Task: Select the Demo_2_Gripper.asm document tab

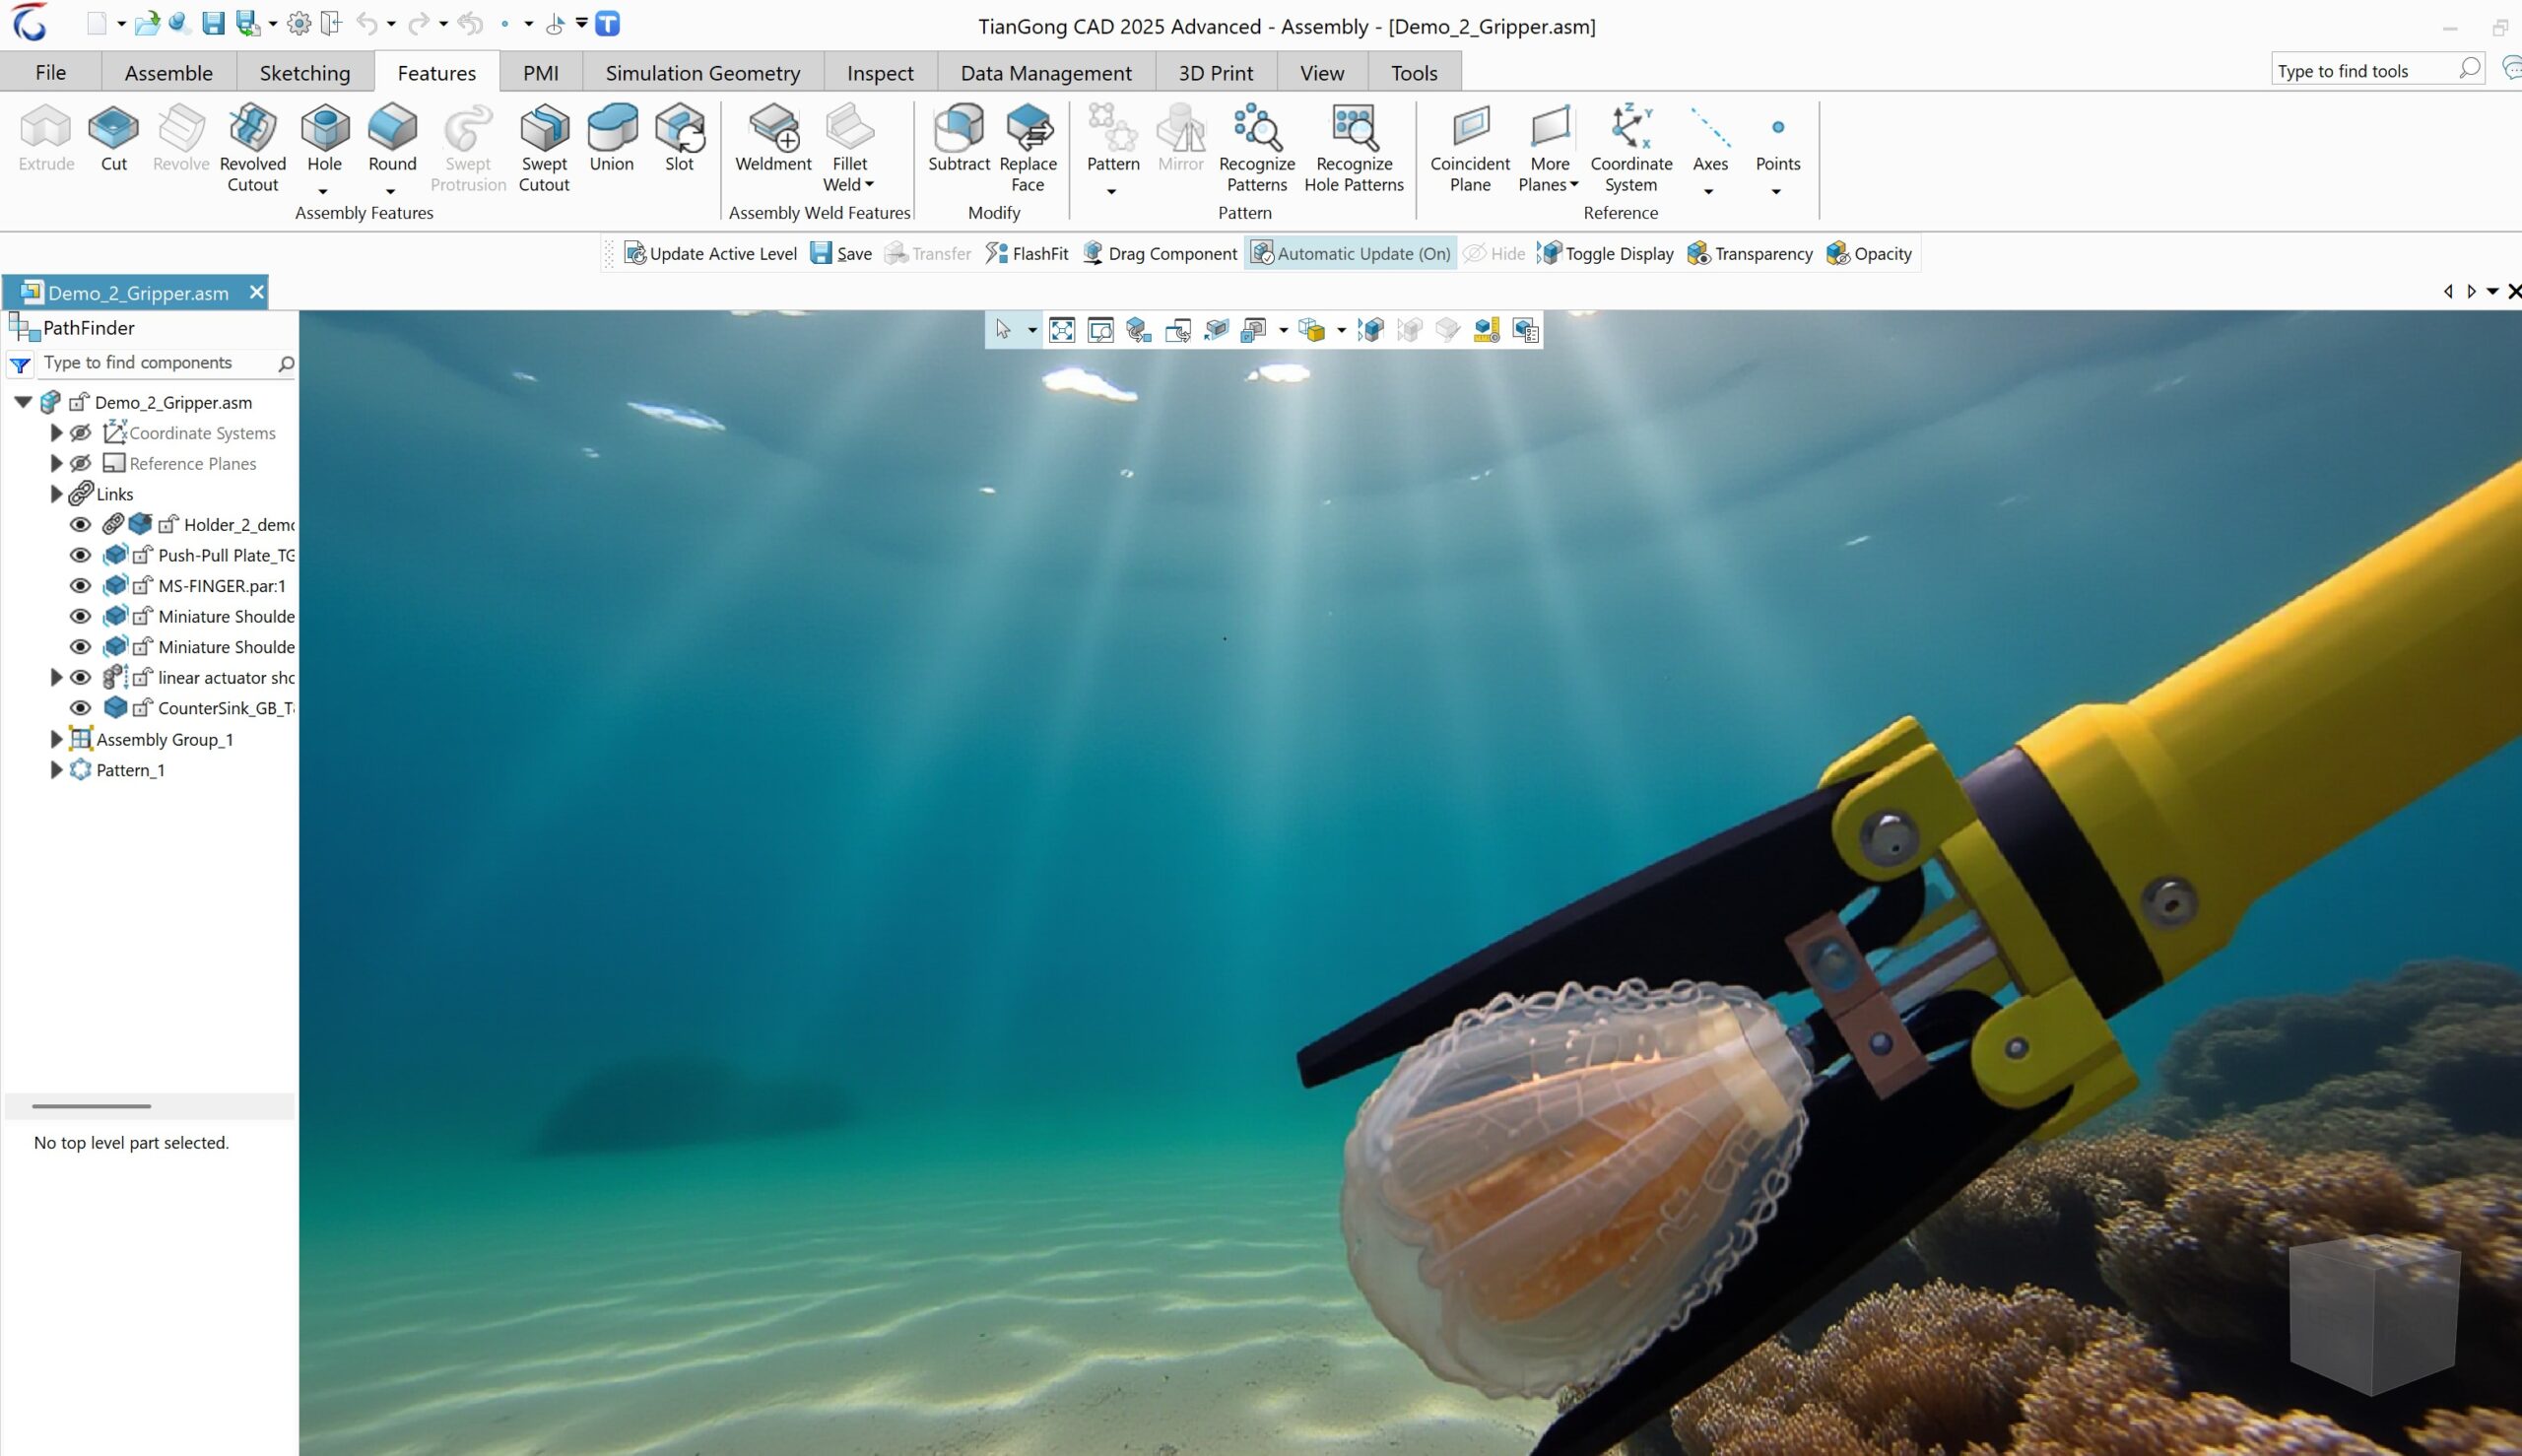Action: (x=137, y=292)
